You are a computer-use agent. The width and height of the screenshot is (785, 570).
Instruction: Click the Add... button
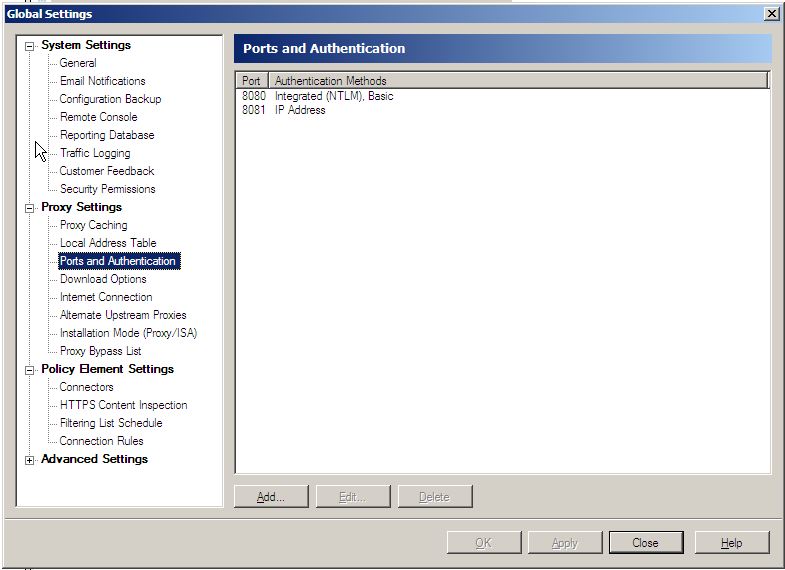point(270,497)
